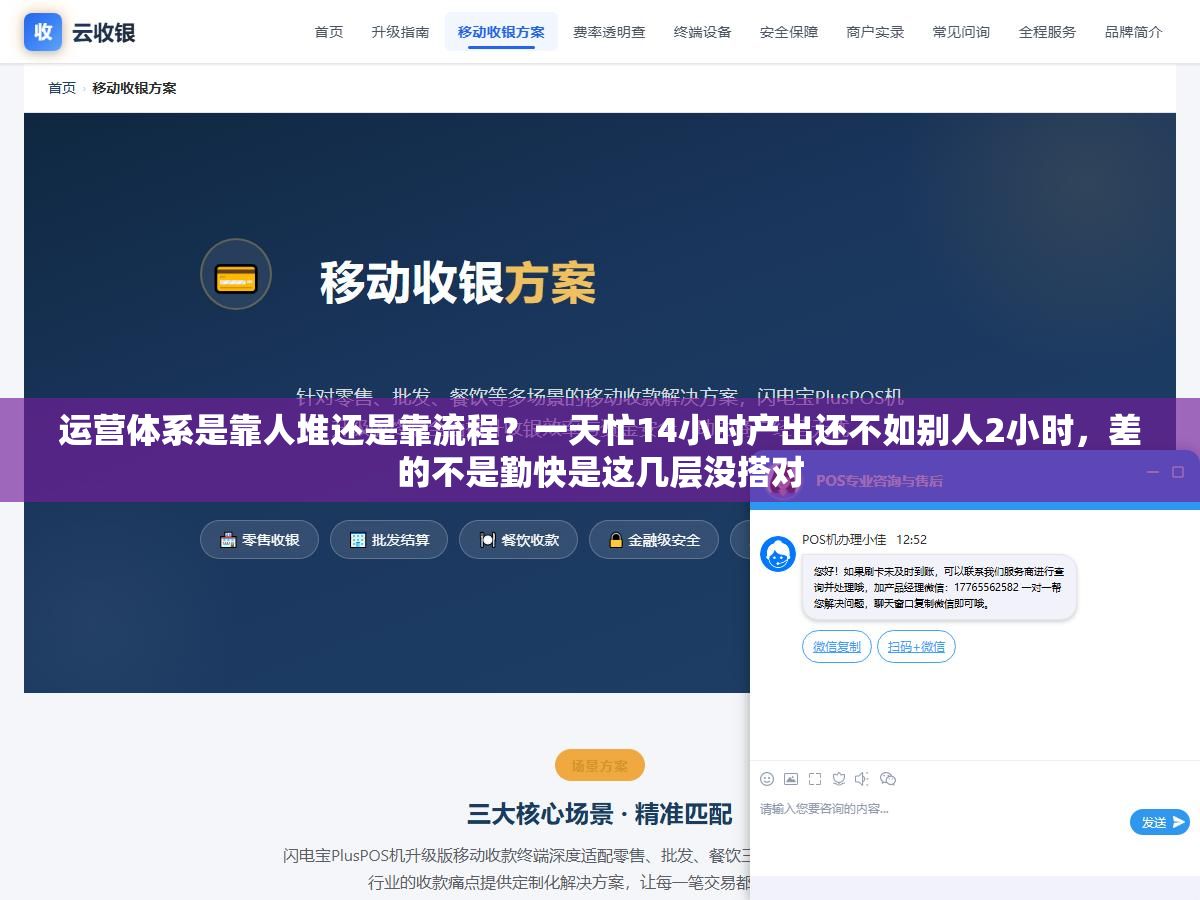Screen dimensions: 1200x900
Task: Click the agent avatar in chat
Action: [778, 554]
